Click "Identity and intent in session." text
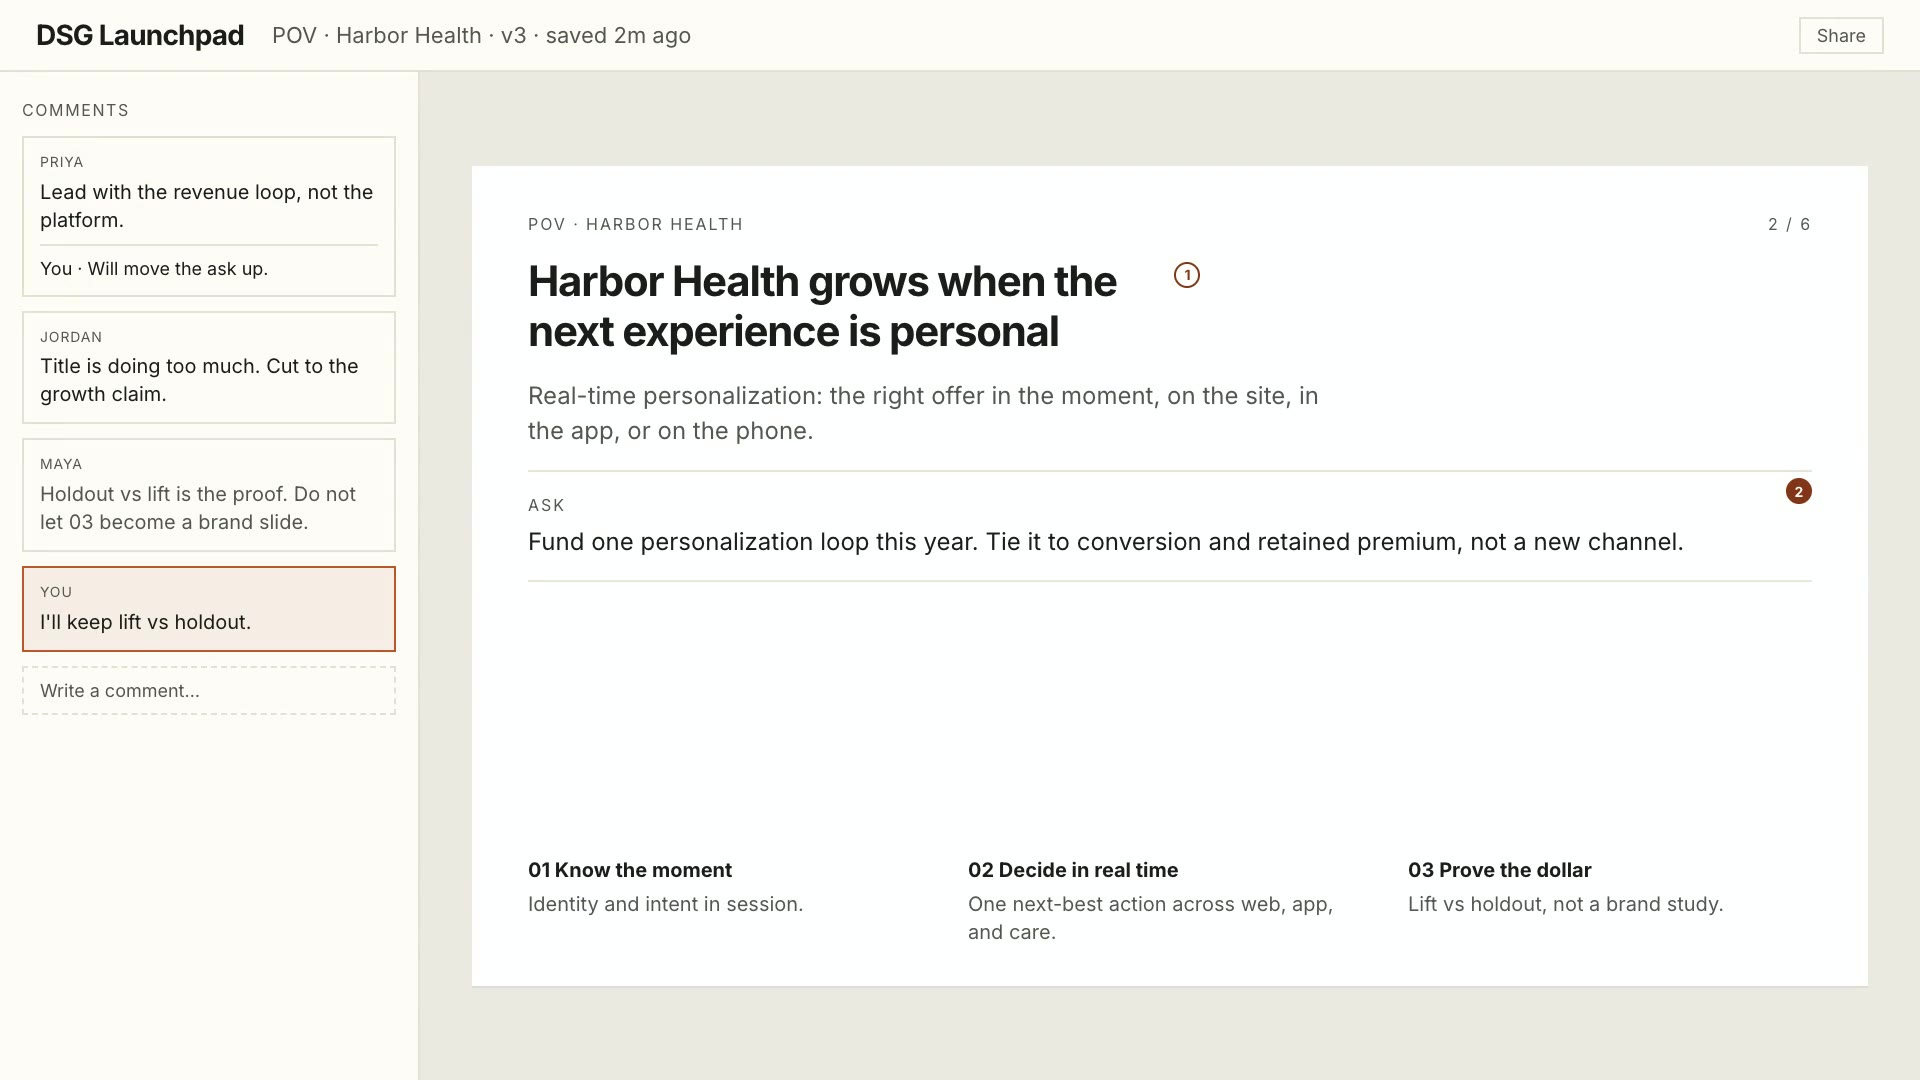Image resolution: width=1920 pixels, height=1080 pixels. [665, 904]
